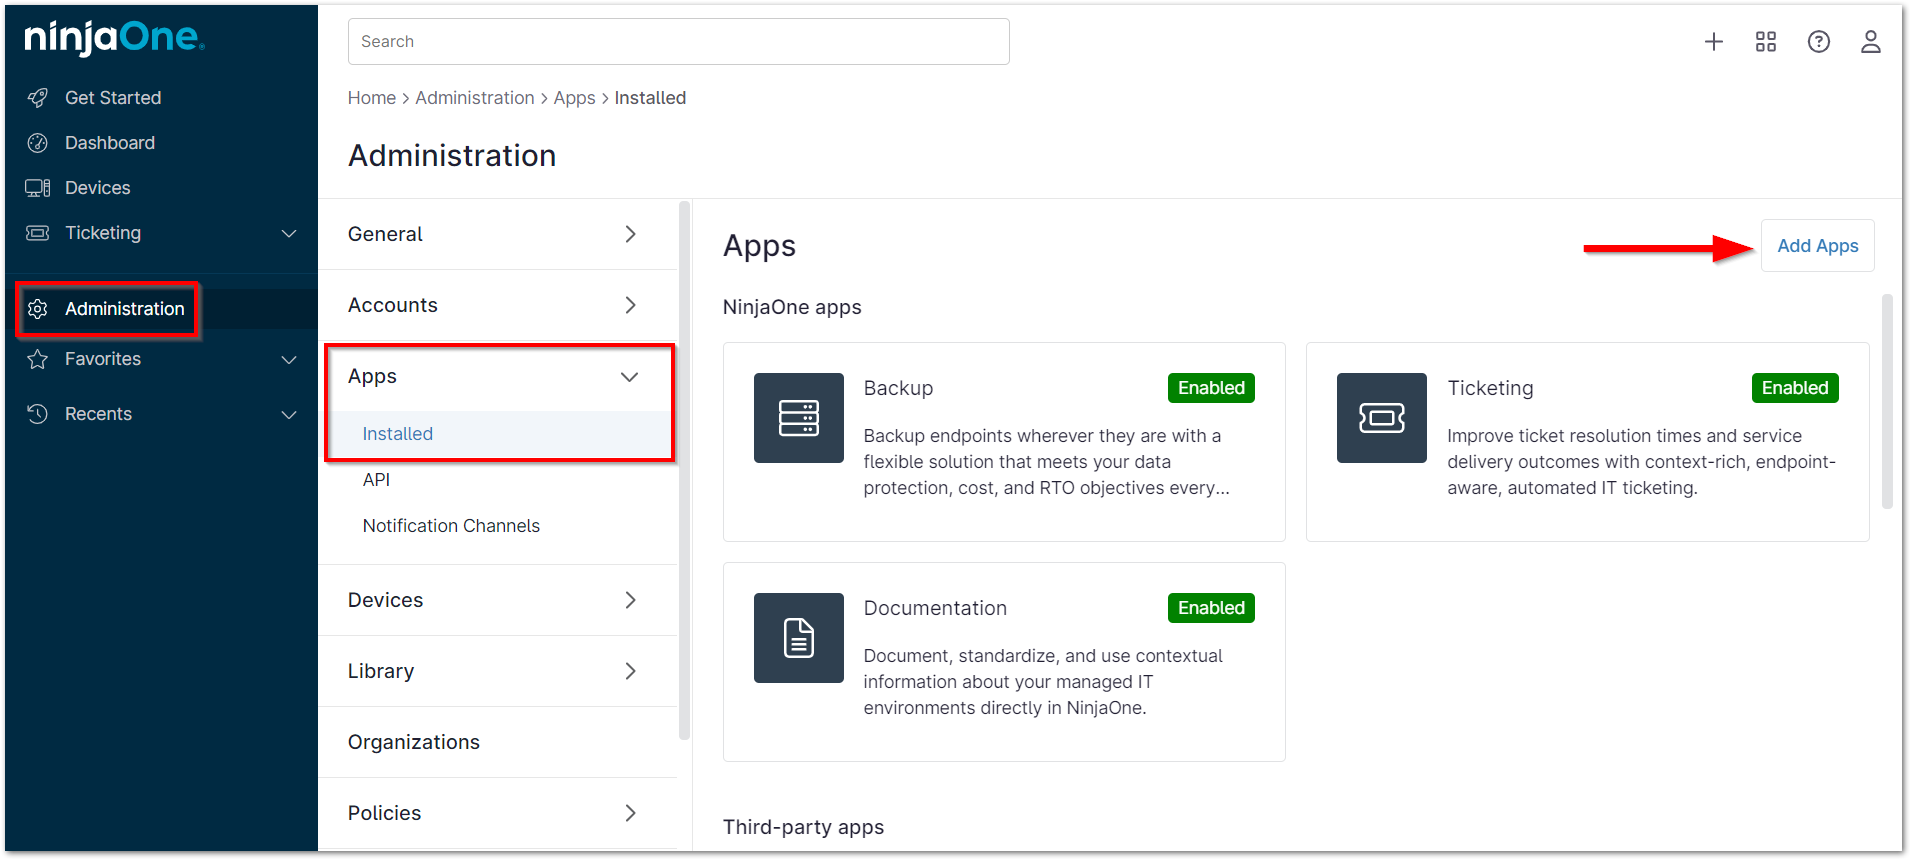Image resolution: width=1911 pixels, height=860 pixels.
Task: Open the help question mark icon
Action: tap(1818, 41)
